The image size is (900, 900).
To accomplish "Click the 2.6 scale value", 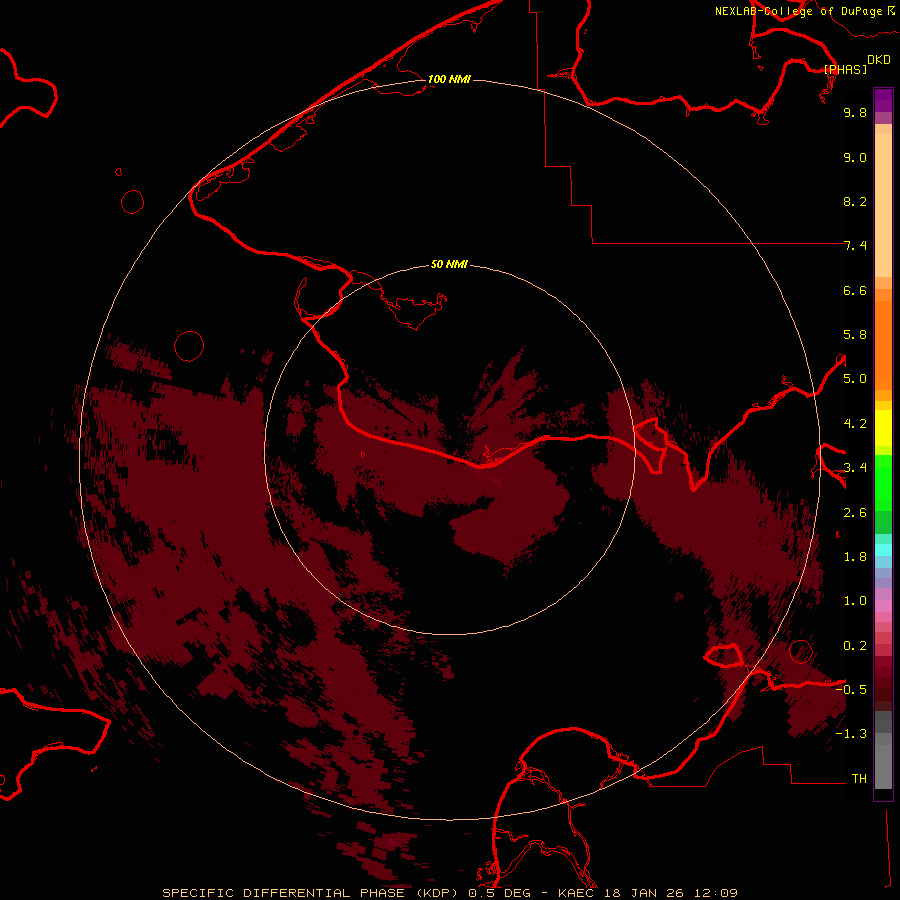I will (x=855, y=513).
